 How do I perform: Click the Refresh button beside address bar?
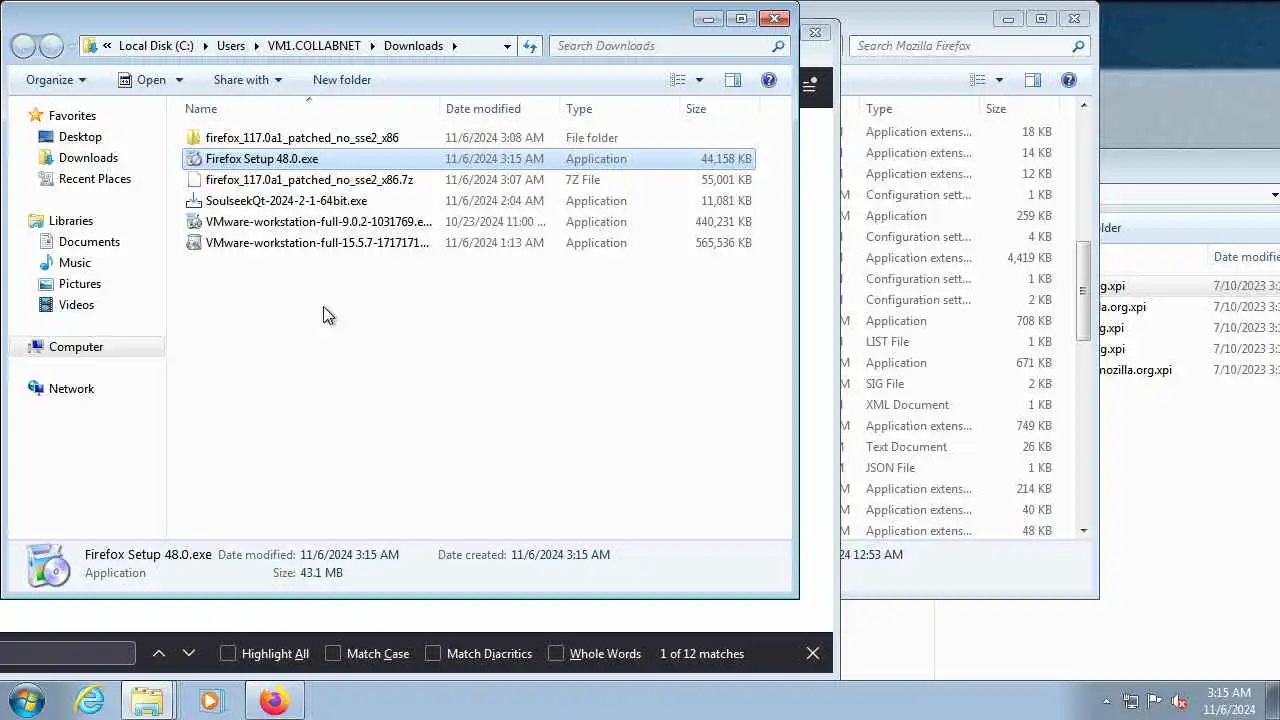click(x=530, y=46)
